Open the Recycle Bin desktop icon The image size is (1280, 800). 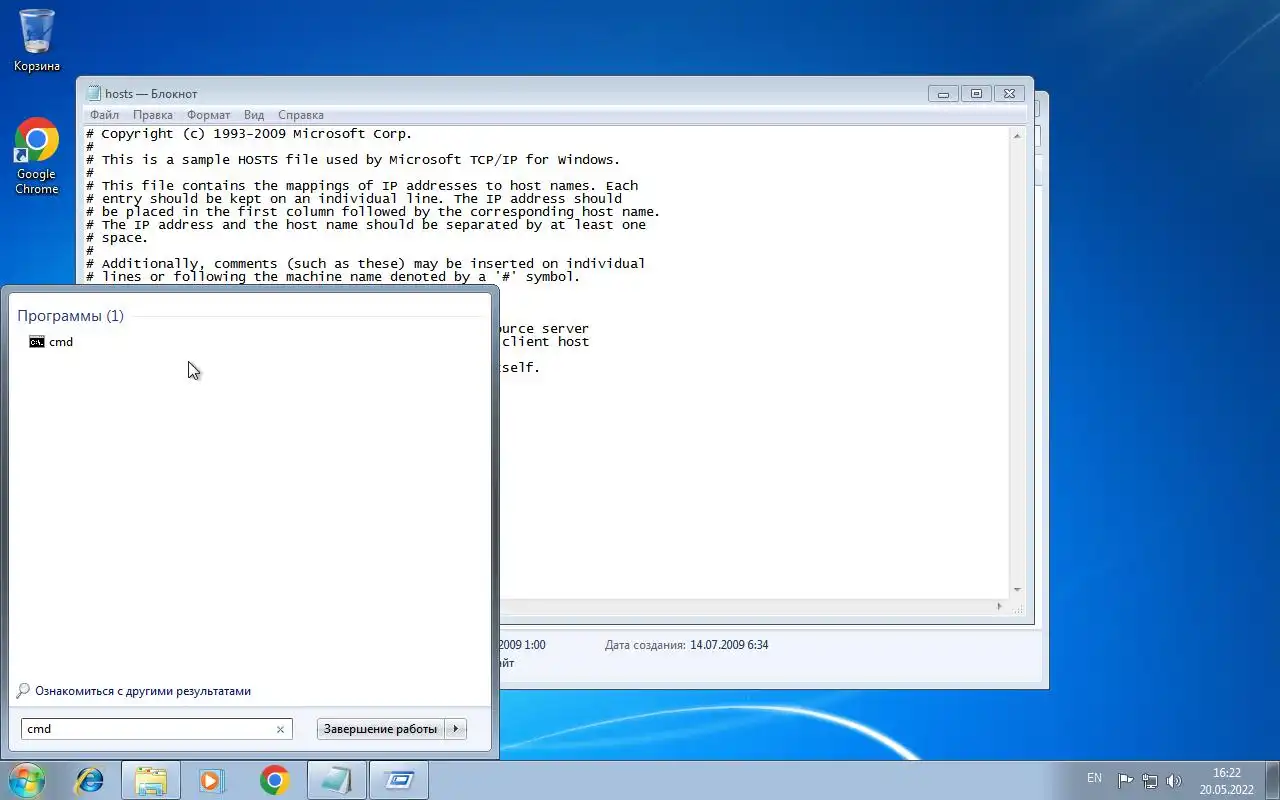pos(37,40)
